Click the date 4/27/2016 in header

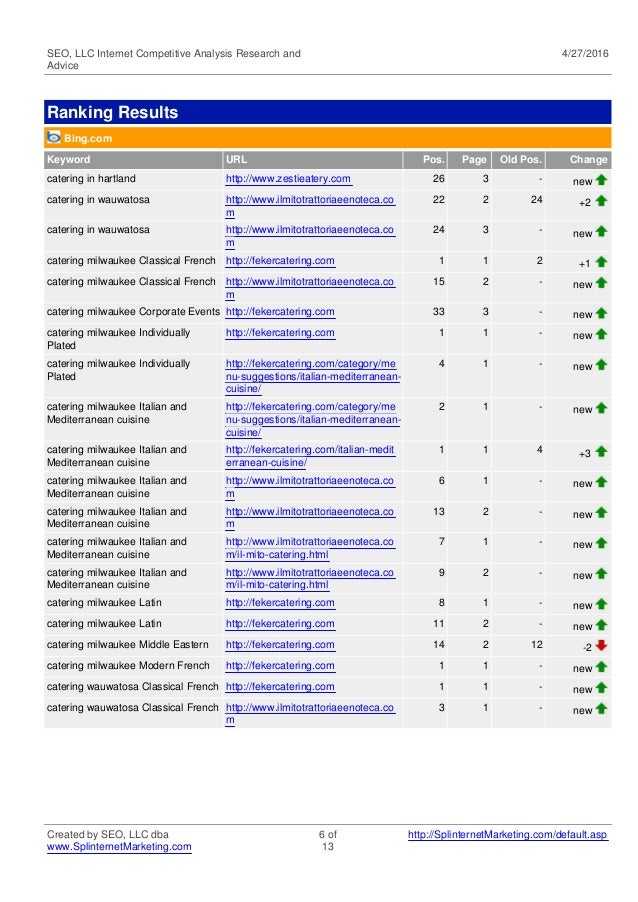click(585, 53)
